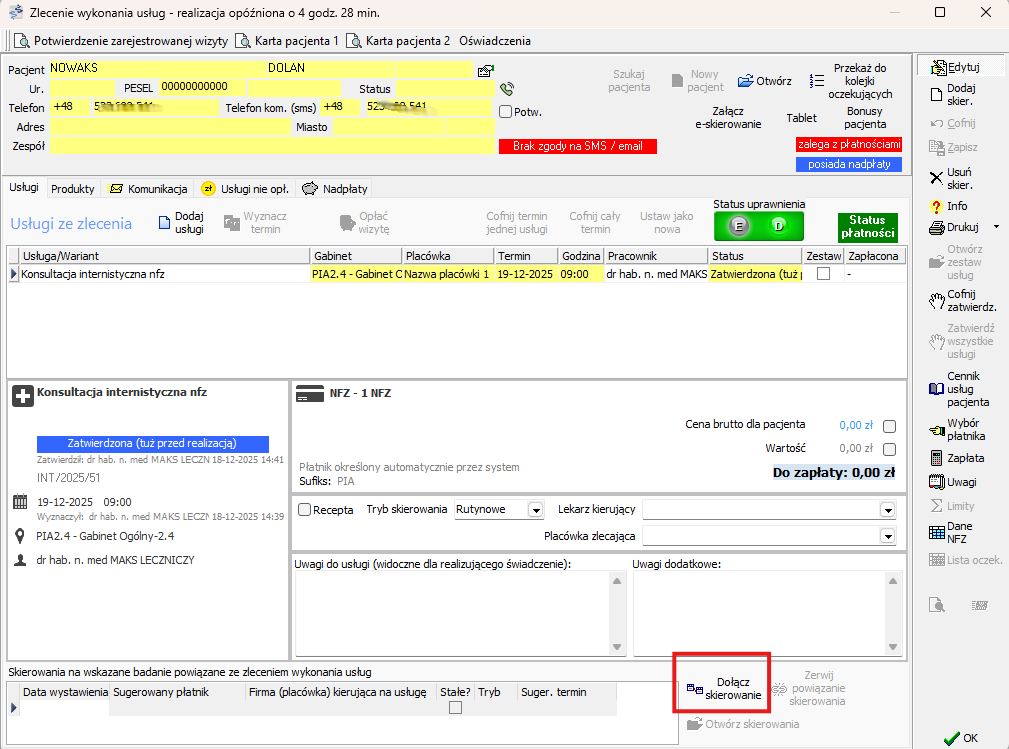
Task: Tick the Cena brutto dla pacjenta checkbox
Action: (889, 425)
